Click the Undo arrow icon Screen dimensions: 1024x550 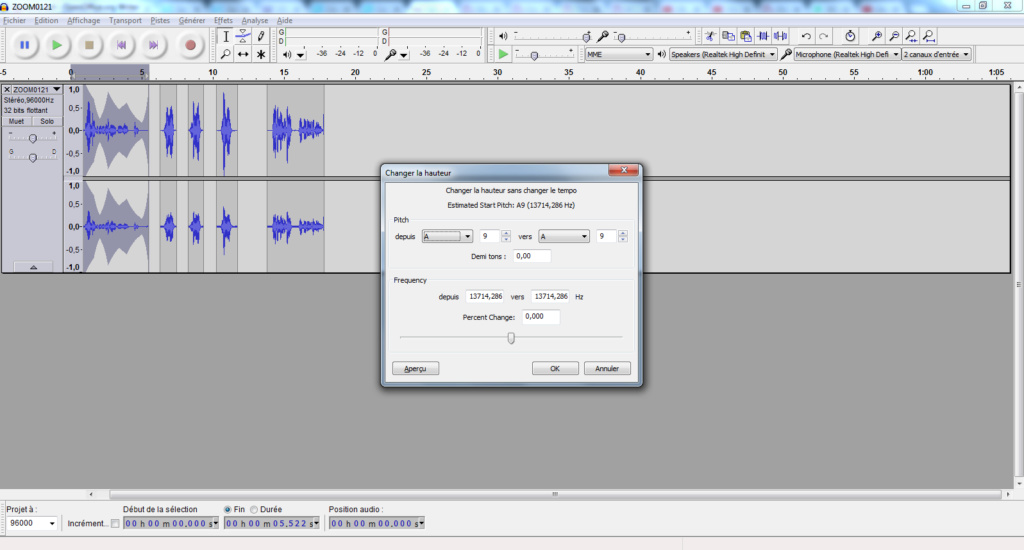point(806,36)
